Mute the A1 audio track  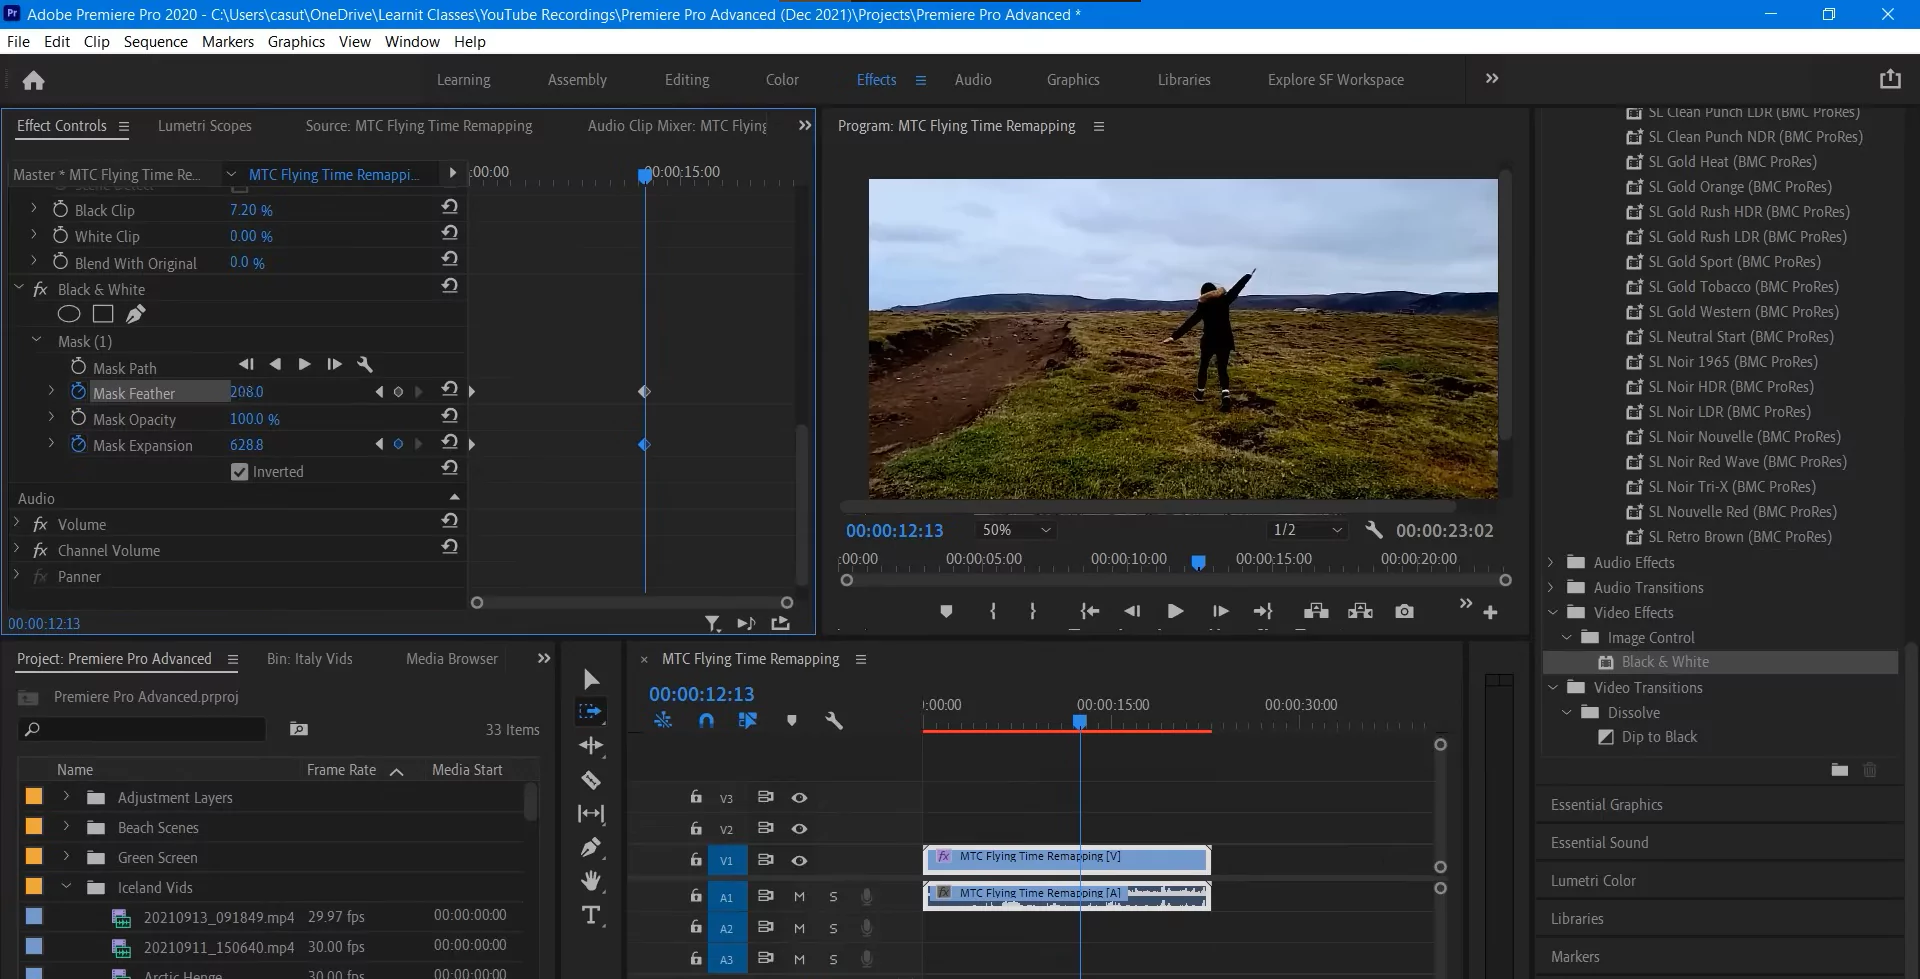[x=799, y=897]
